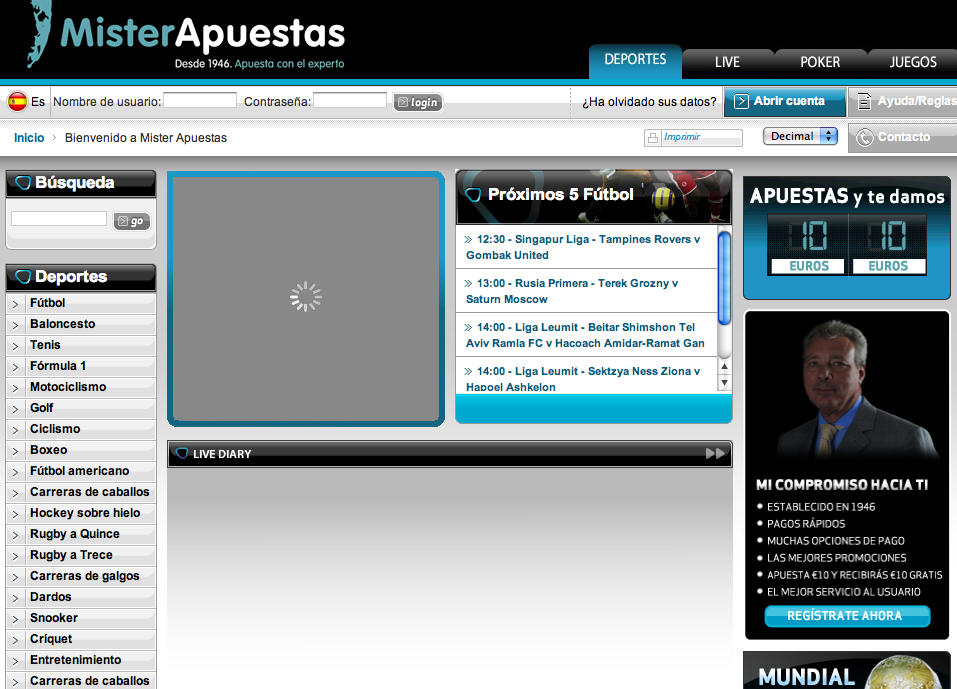This screenshot has height=689, width=957.
Task: Click the Búsqueda search text field
Action: (x=59, y=218)
